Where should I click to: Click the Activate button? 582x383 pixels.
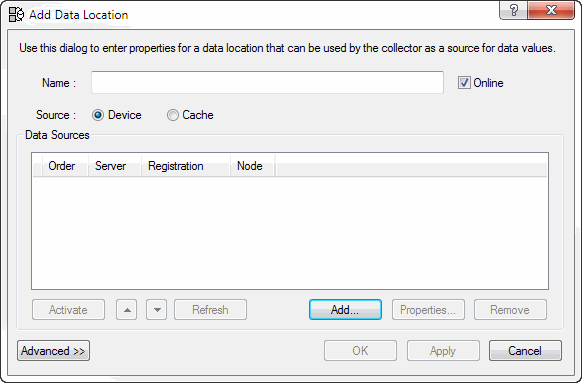click(68, 310)
